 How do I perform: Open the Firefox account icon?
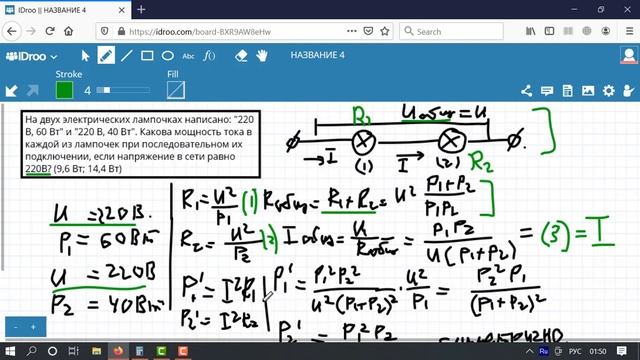coord(606,31)
